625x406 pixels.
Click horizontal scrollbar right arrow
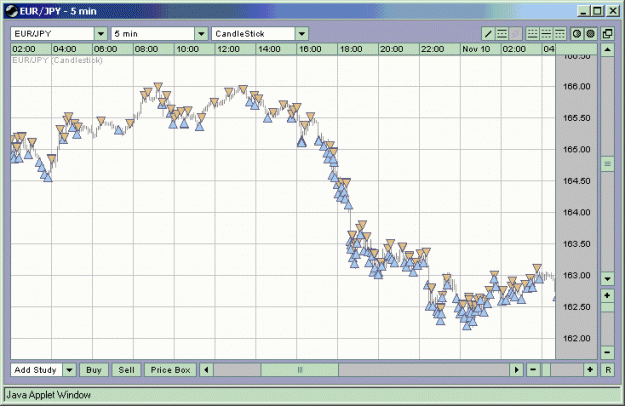tap(517, 370)
